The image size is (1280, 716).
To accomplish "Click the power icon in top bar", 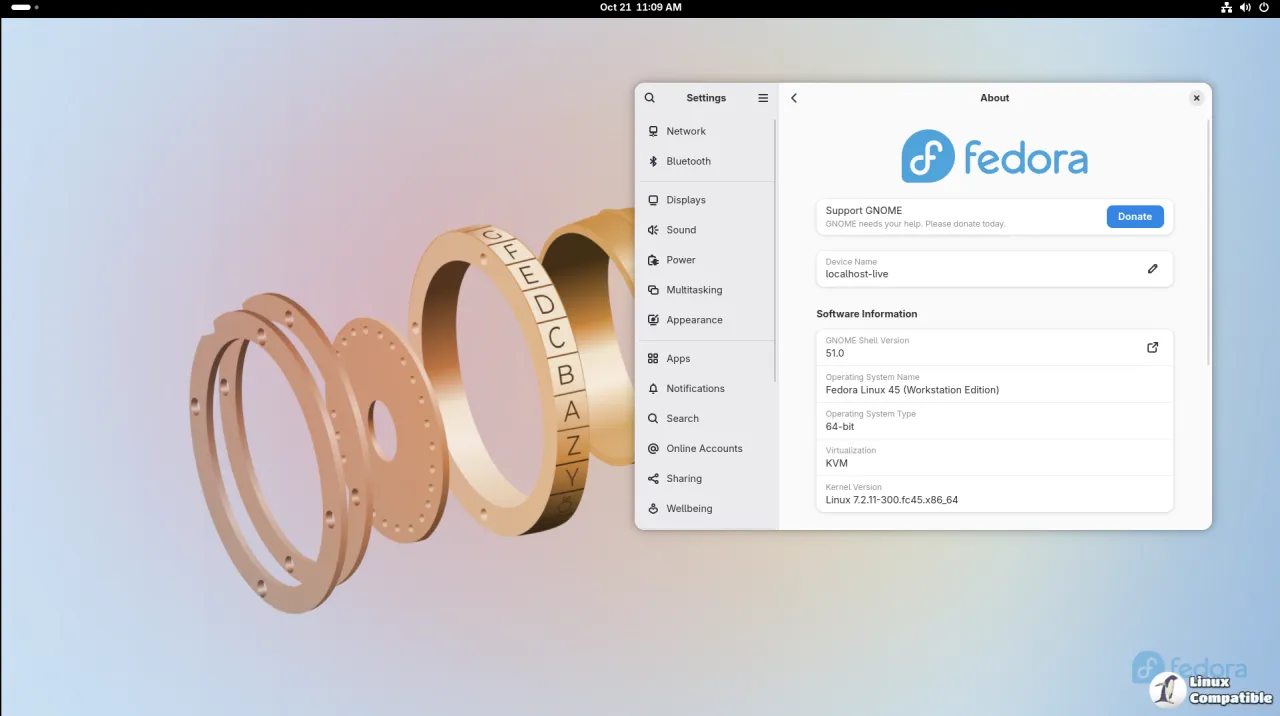I will click(1264, 7).
